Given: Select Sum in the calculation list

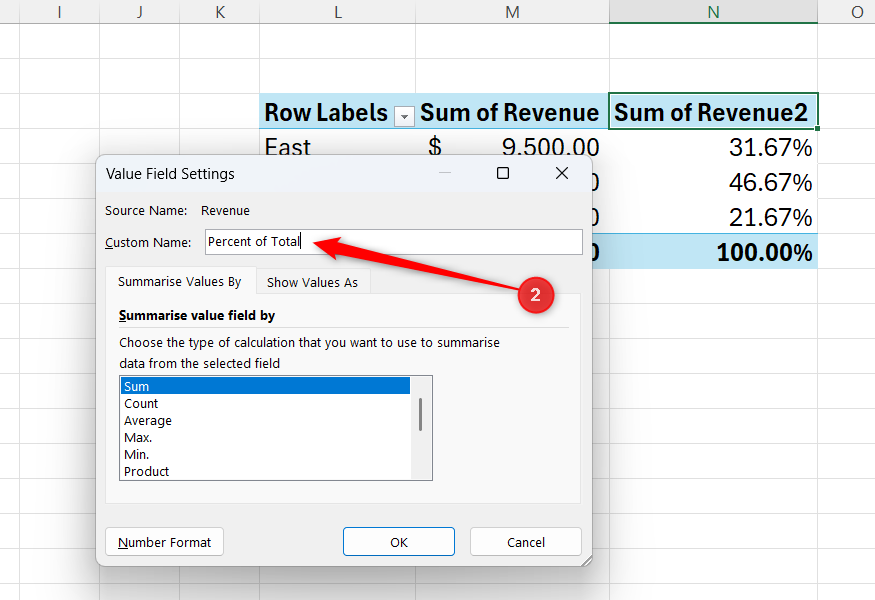Looking at the screenshot, I should click(x=265, y=386).
